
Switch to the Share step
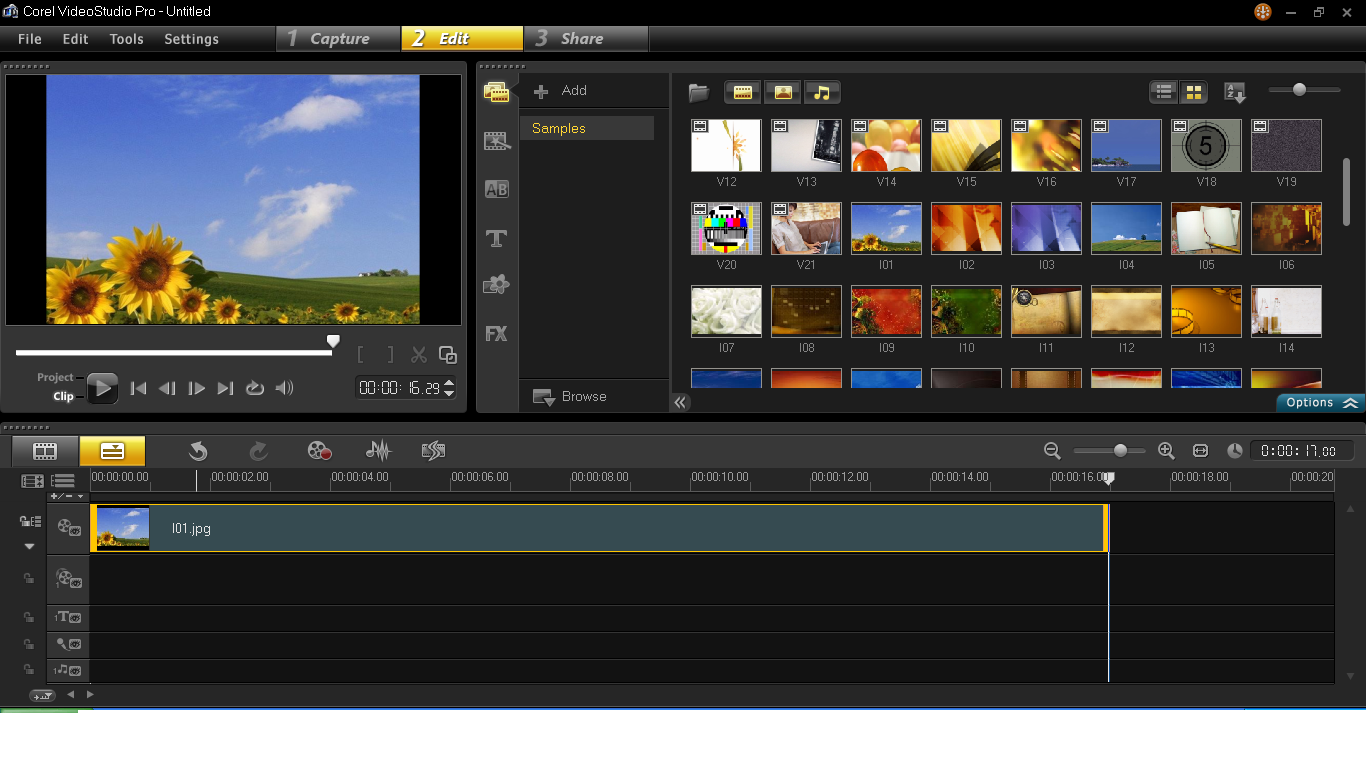pyautogui.click(x=586, y=38)
